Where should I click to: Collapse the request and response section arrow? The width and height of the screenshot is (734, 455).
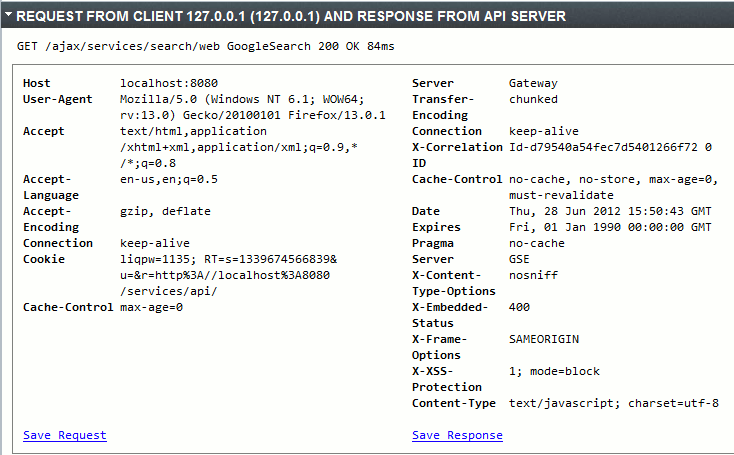tap(8, 15)
